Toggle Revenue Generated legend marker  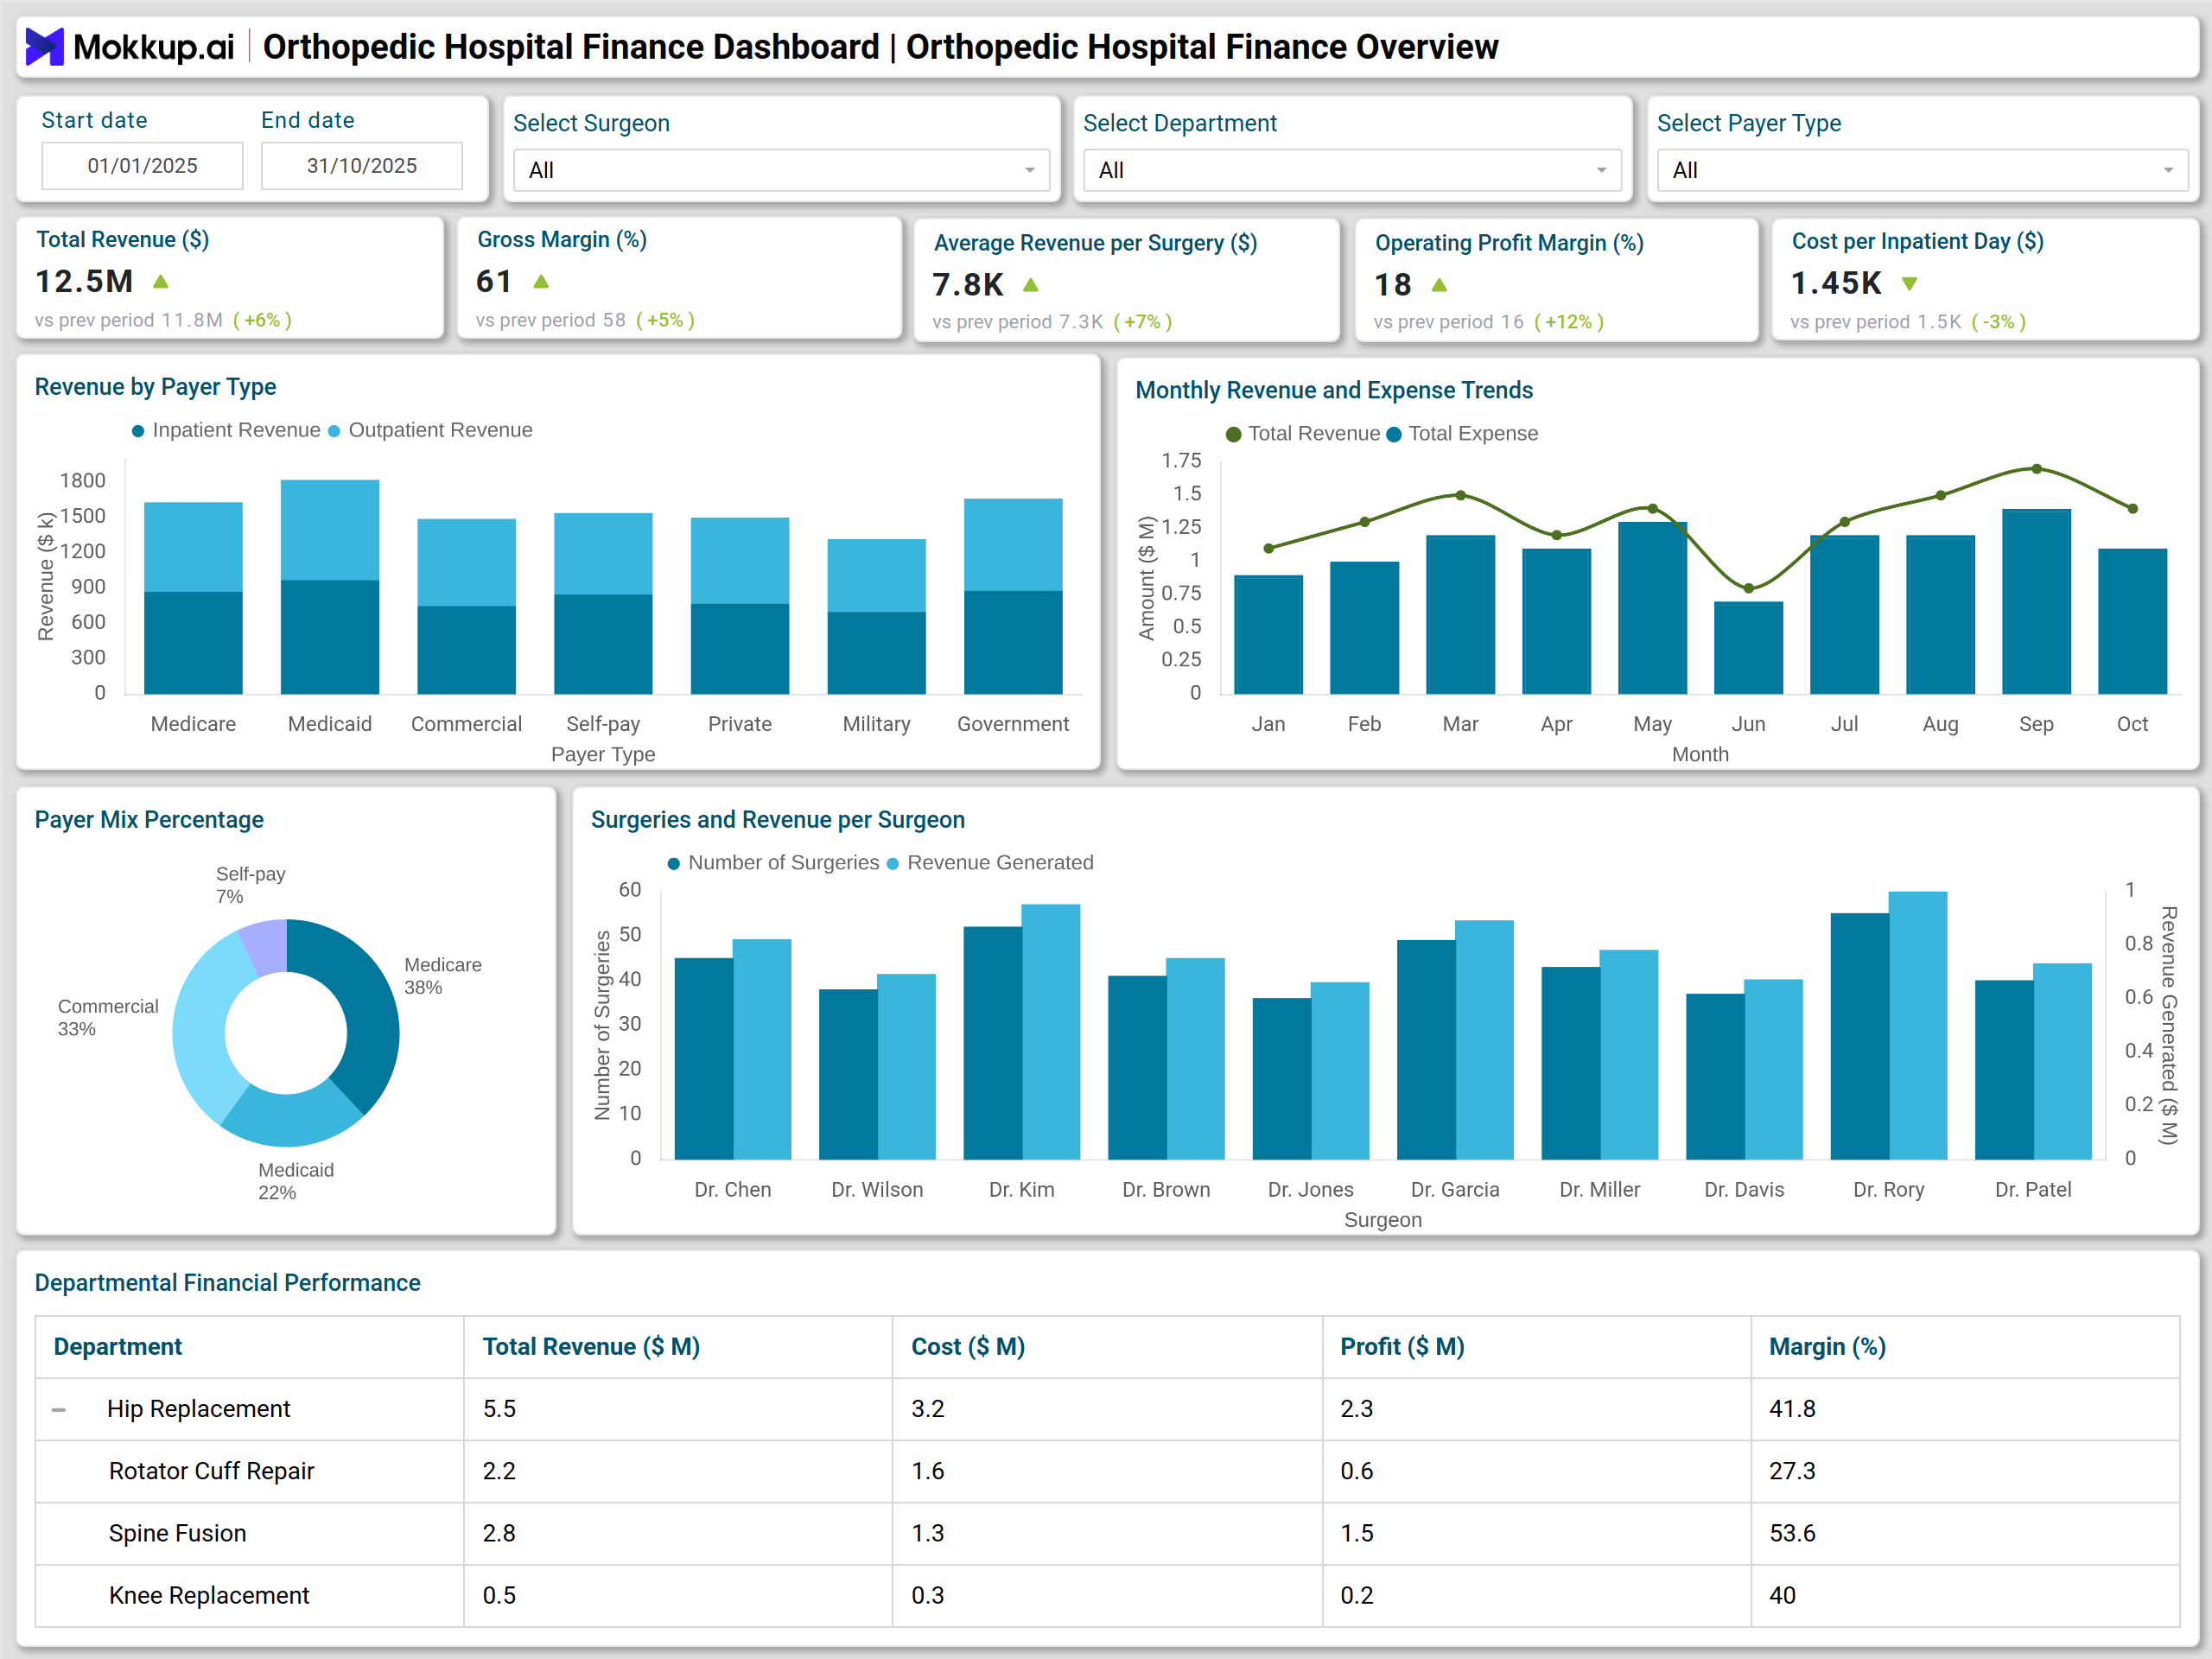point(893,863)
